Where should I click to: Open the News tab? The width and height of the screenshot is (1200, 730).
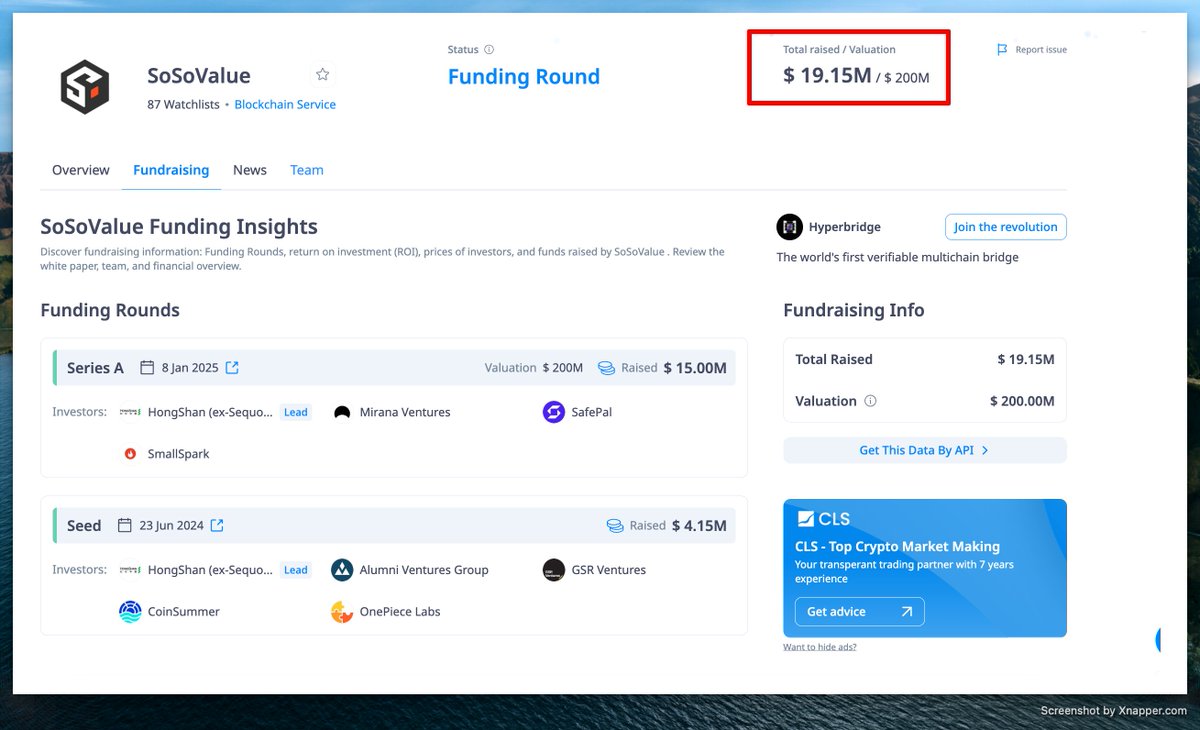click(250, 170)
